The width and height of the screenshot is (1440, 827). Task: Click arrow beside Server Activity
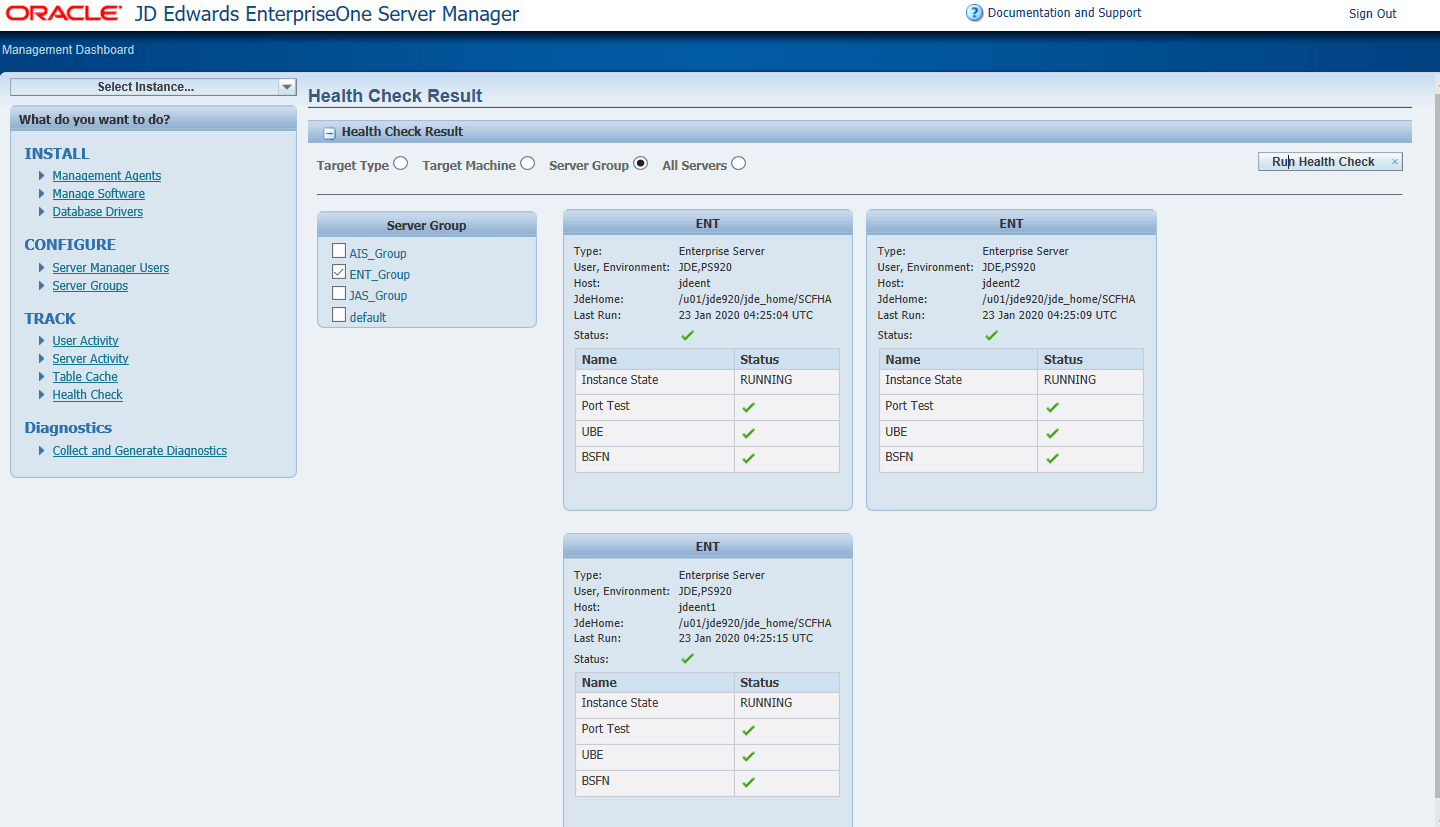[42, 359]
